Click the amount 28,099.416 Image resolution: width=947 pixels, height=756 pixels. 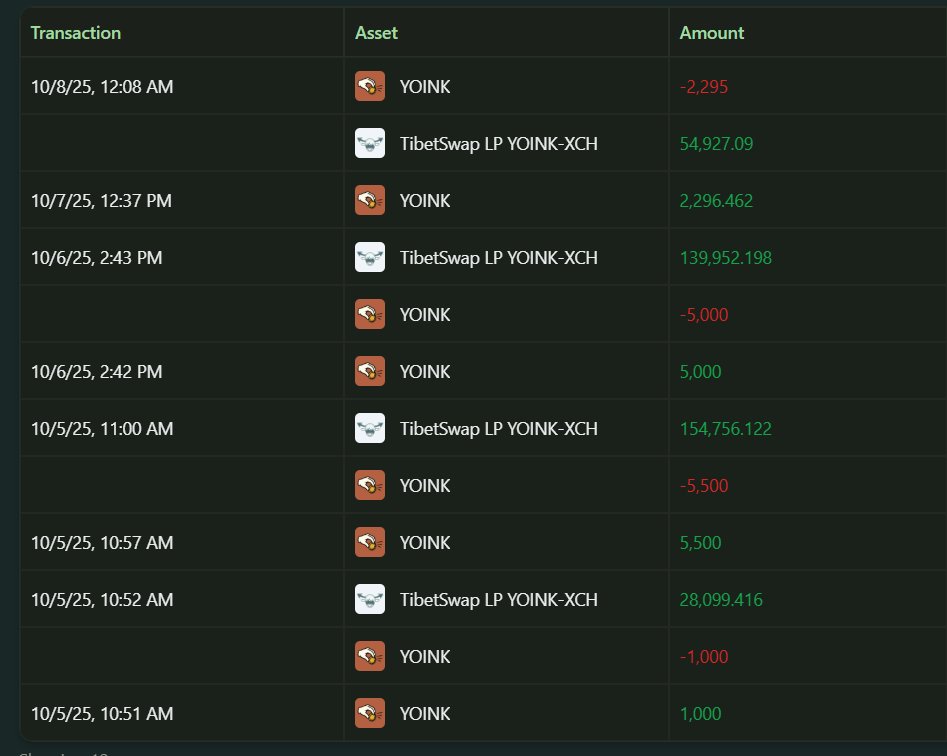click(x=721, y=600)
